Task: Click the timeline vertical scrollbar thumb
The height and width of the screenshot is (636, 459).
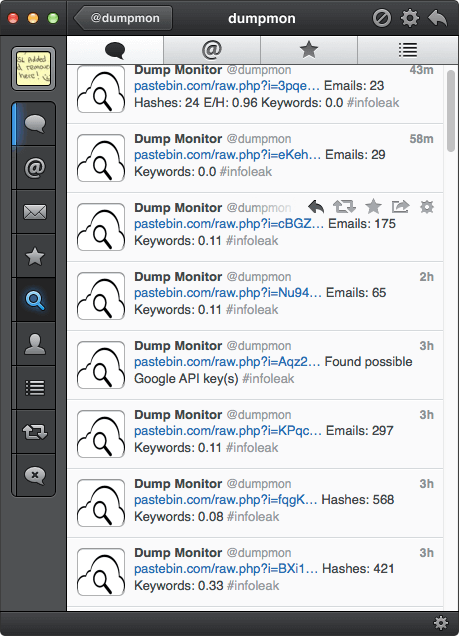Action: [x=450, y=111]
